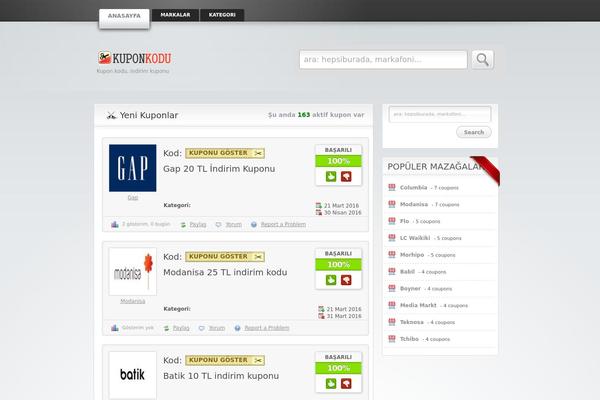Open Babil in popular stores
The image size is (600, 400).
[407, 272]
